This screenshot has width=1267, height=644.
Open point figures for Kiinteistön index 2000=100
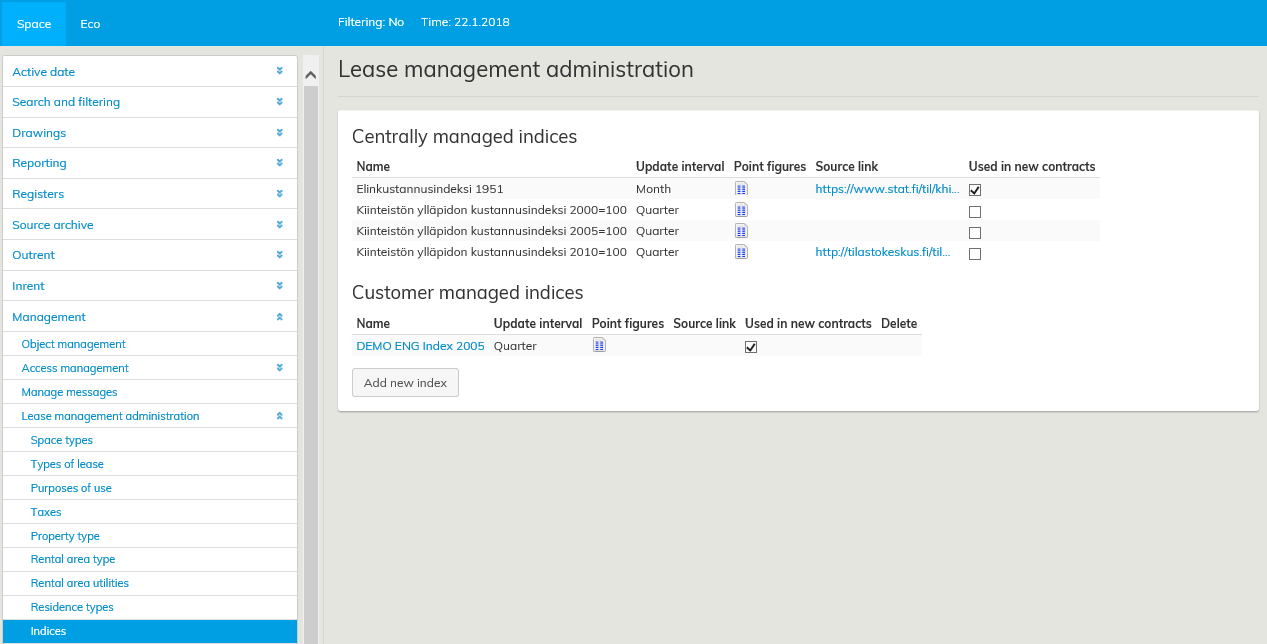tap(741, 210)
